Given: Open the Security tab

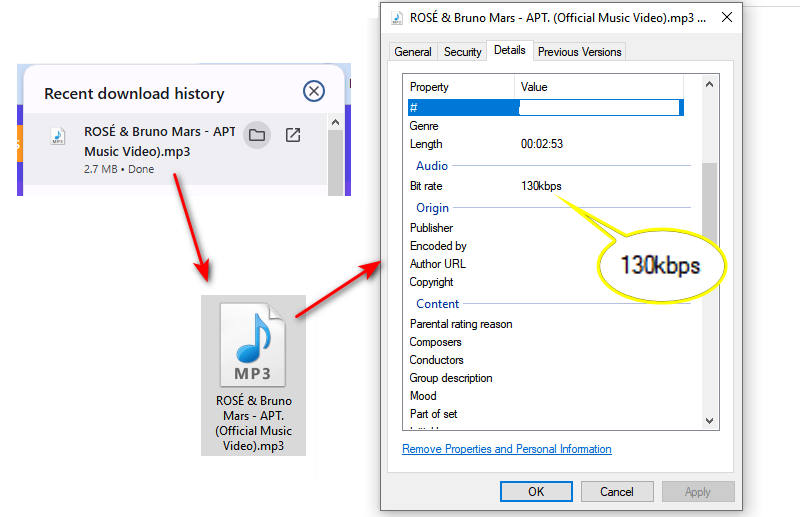Looking at the screenshot, I should (x=462, y=52).
